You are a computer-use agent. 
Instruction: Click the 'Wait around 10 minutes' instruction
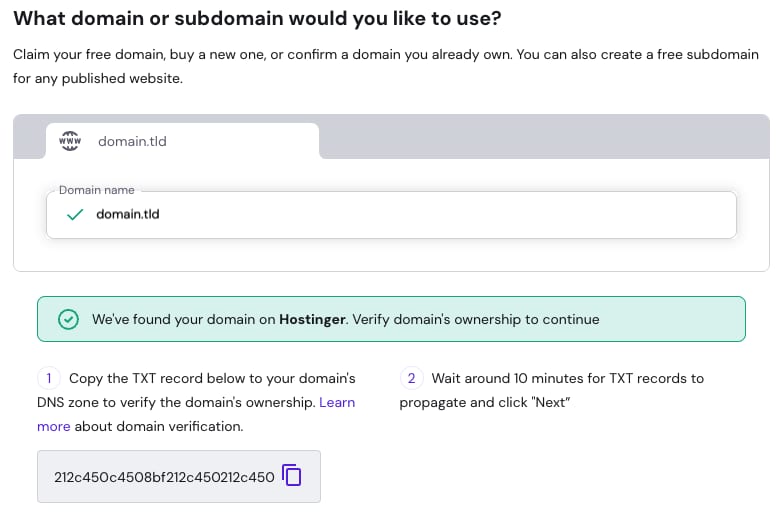tap(567, 378)
